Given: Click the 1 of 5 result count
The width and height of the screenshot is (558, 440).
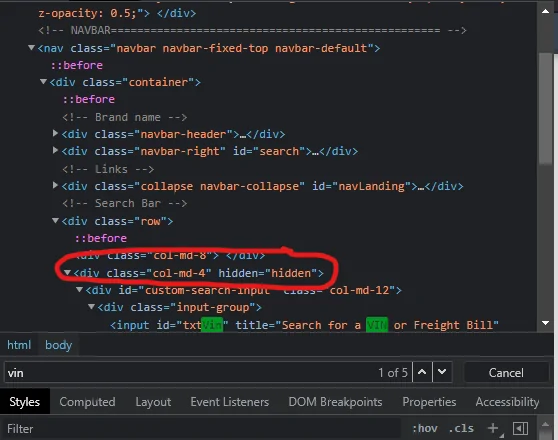Looking at the screenshot, I should pyautogui.click(x=393, y=373).
